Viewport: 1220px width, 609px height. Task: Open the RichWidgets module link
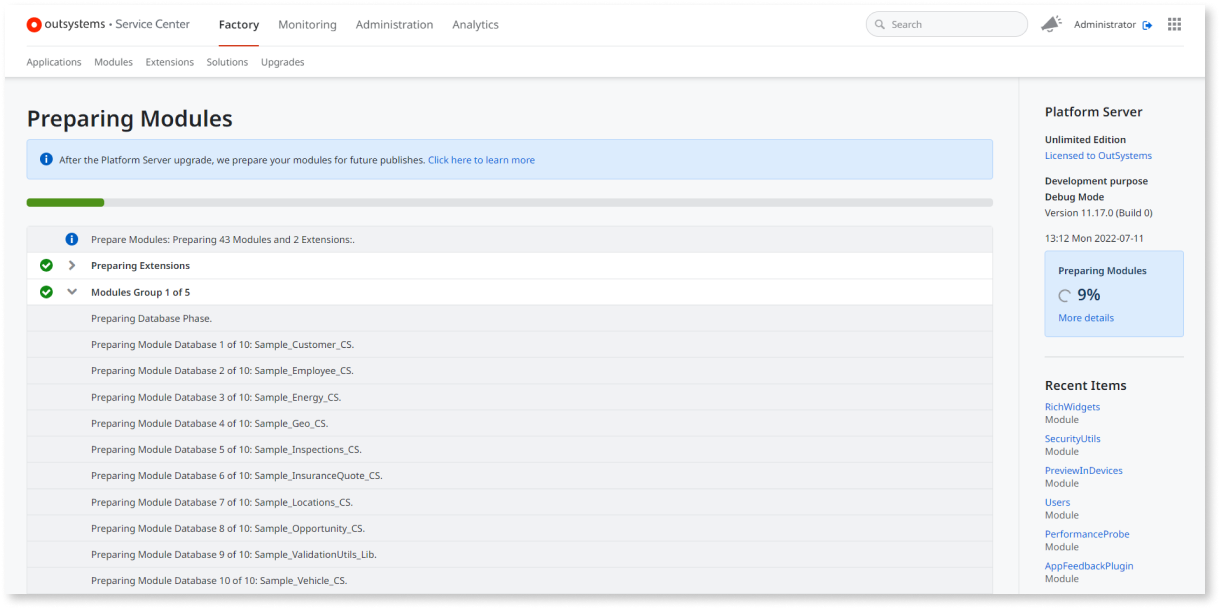click(x=1072, y=406)
